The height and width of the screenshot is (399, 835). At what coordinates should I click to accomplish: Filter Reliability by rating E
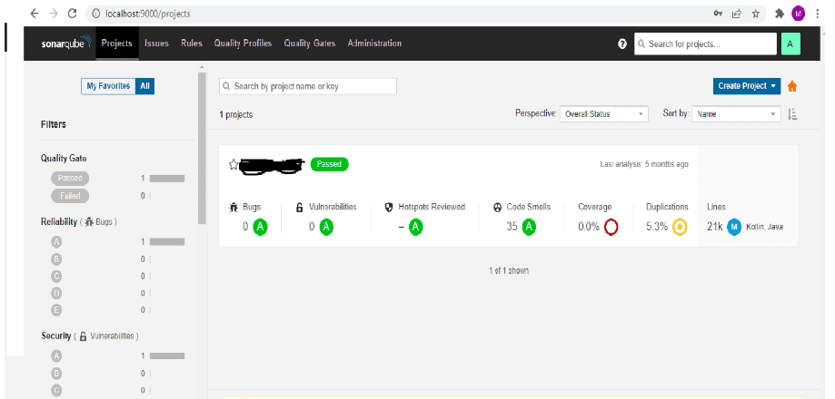pos(56,310)
